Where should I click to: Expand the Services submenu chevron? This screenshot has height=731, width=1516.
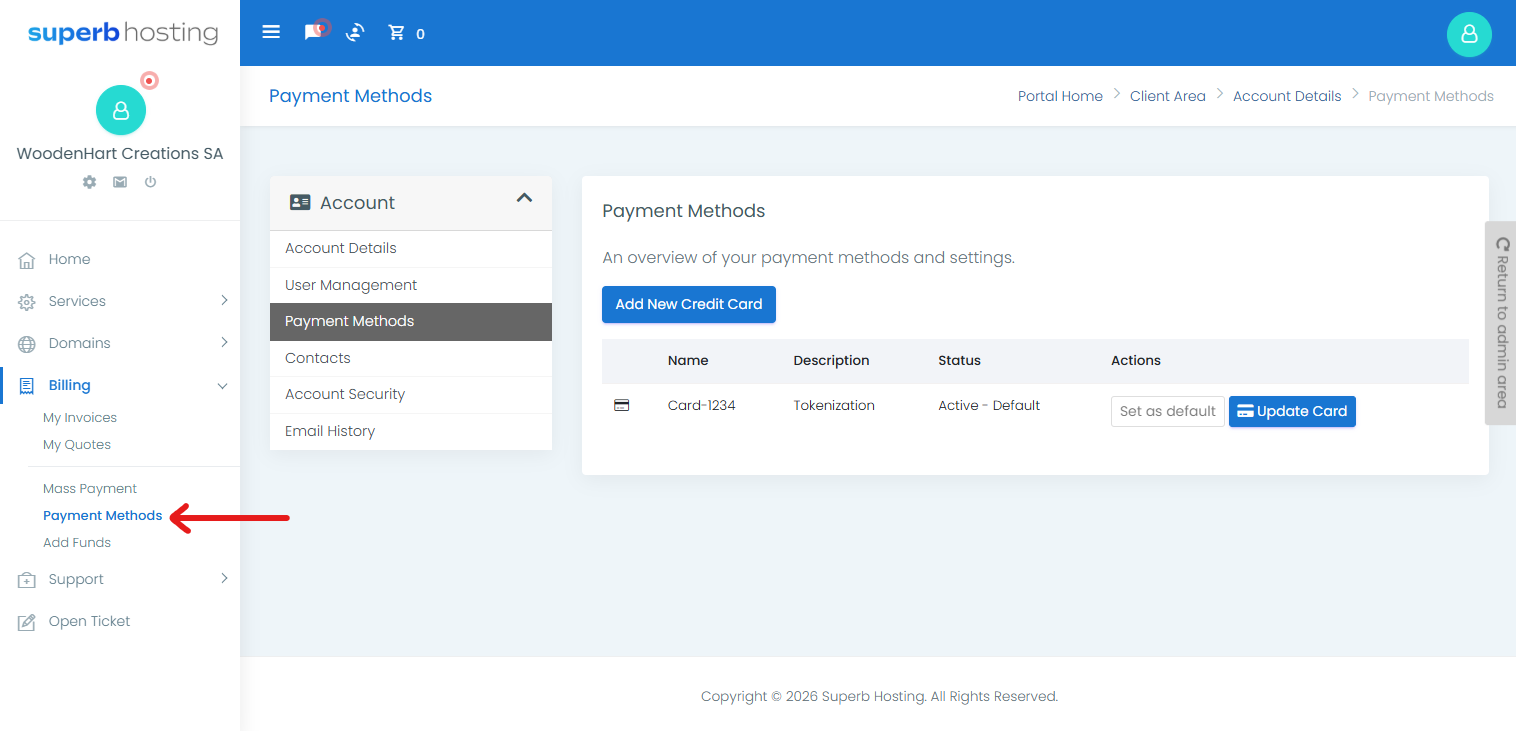coord(224,300)
